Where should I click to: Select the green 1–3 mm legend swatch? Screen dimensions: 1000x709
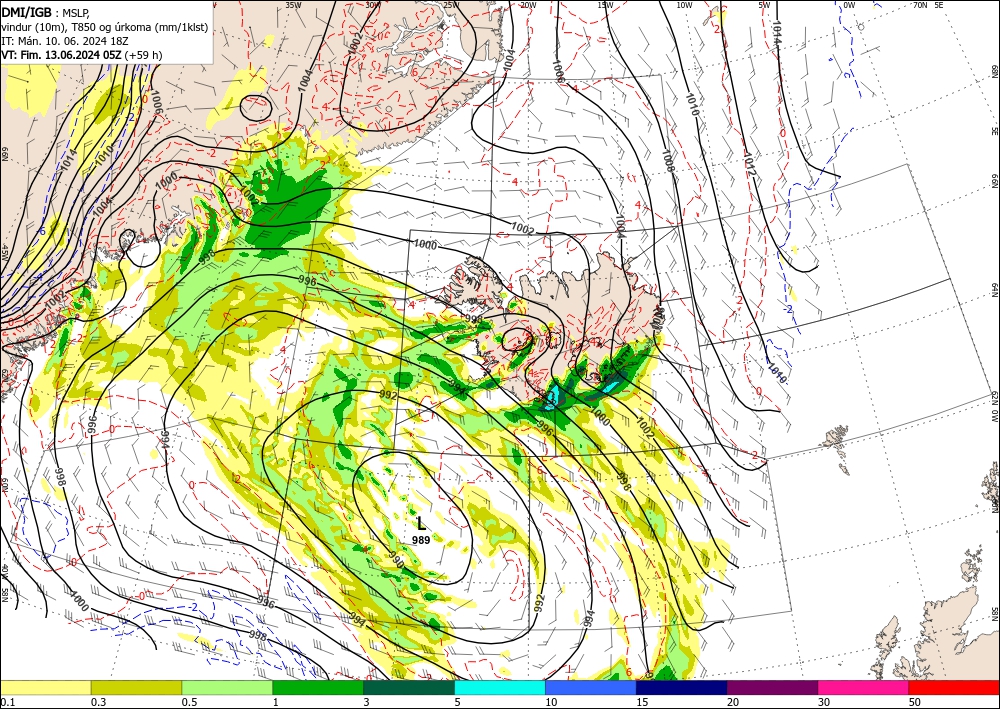[318, 687]
